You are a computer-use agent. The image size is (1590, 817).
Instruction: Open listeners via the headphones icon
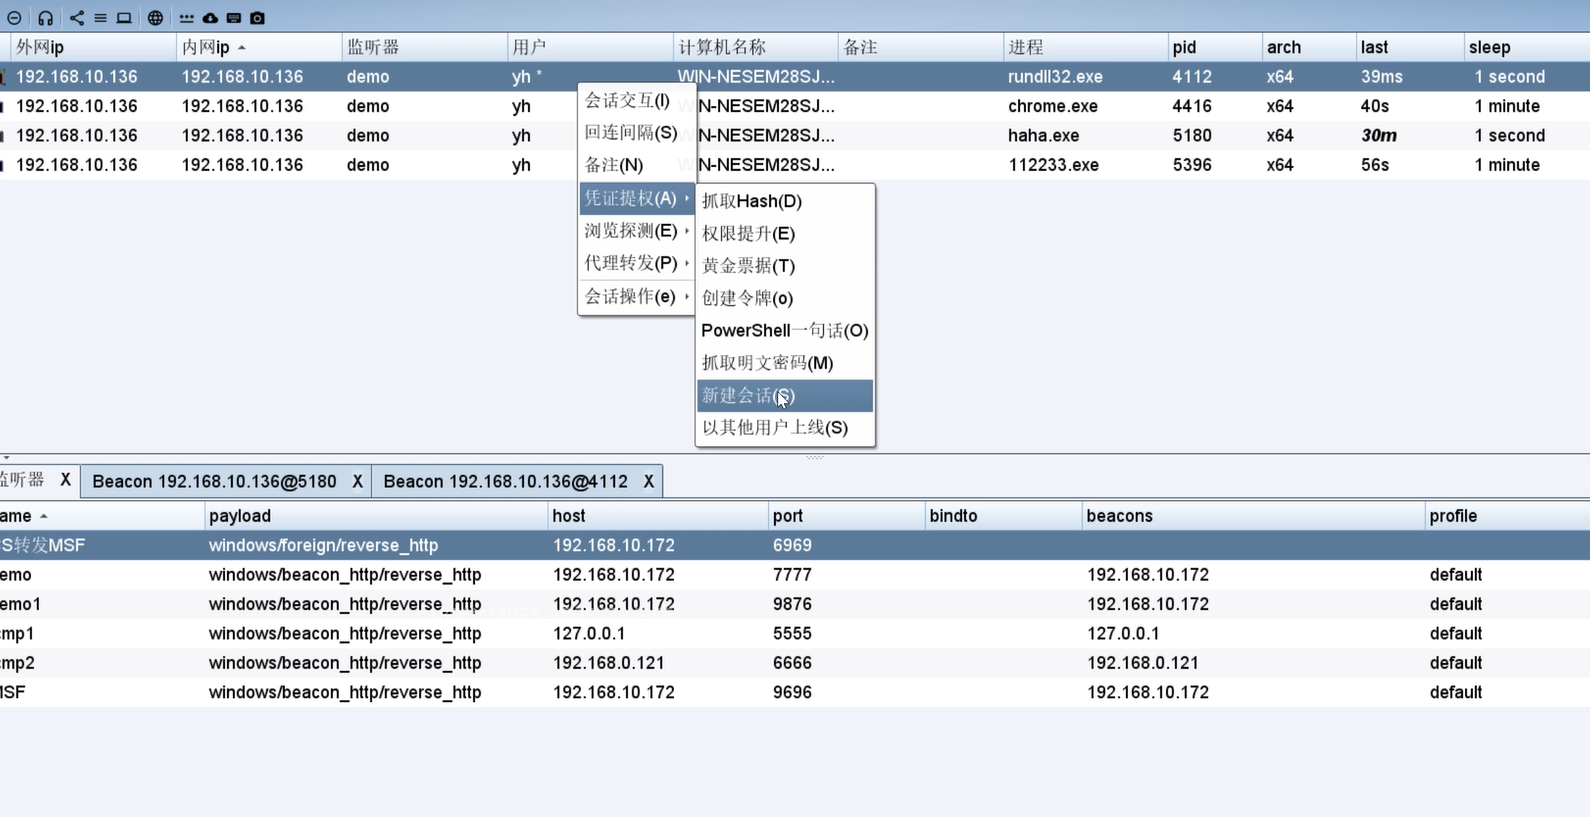(45, 18)
